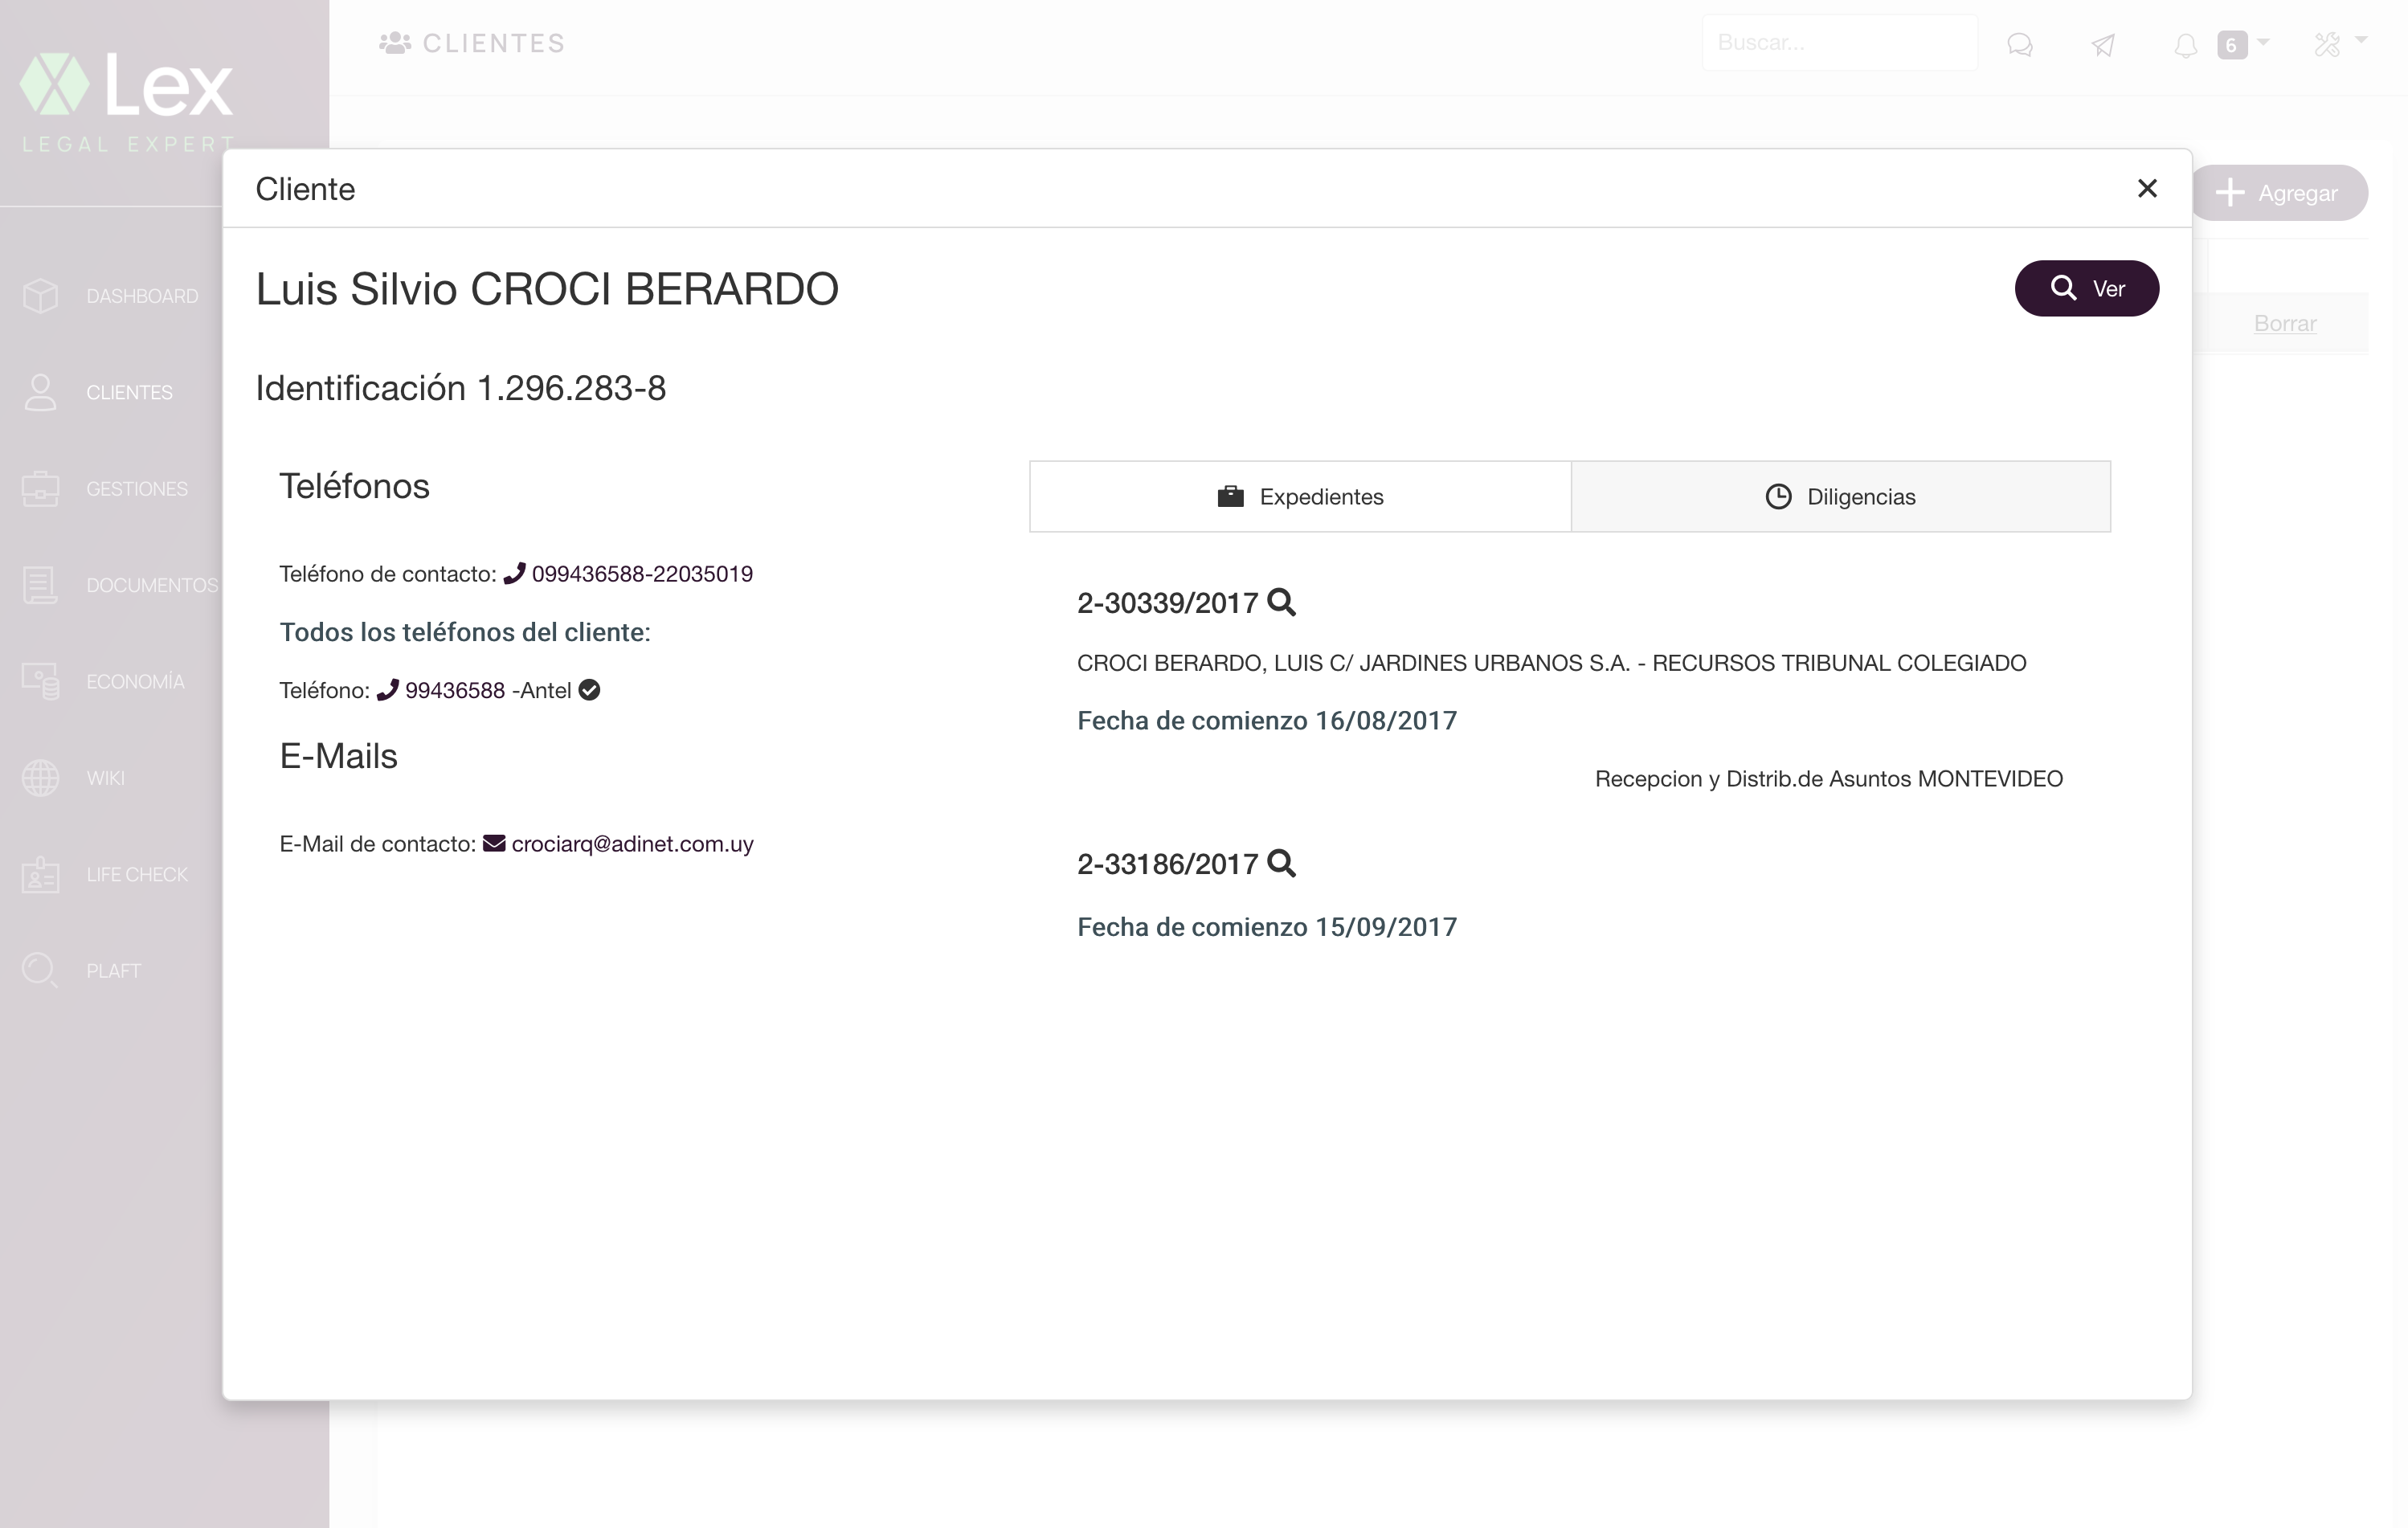Expand the dropdown arrow beside tools icon
This screenshot has height=1528, width=2408.
click(x=2361, y=40)
